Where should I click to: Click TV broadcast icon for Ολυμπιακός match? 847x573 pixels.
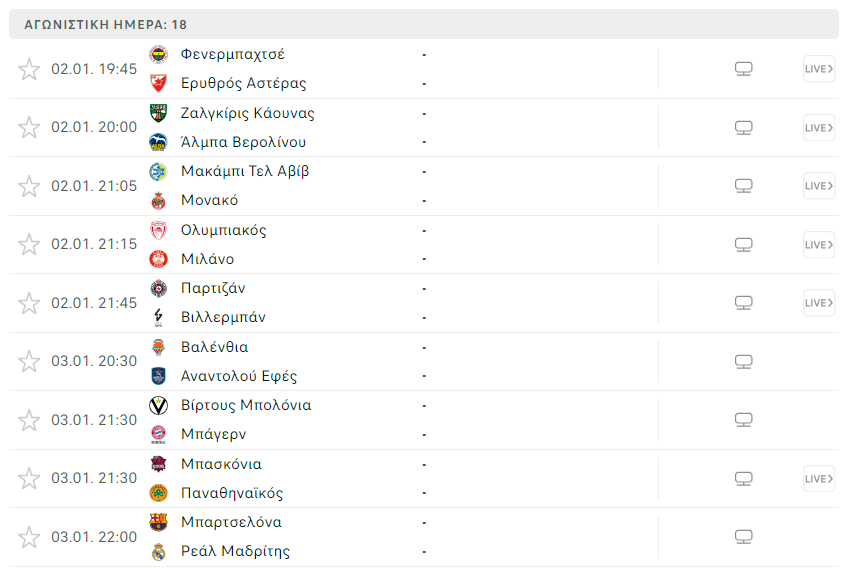coord(743,245)
